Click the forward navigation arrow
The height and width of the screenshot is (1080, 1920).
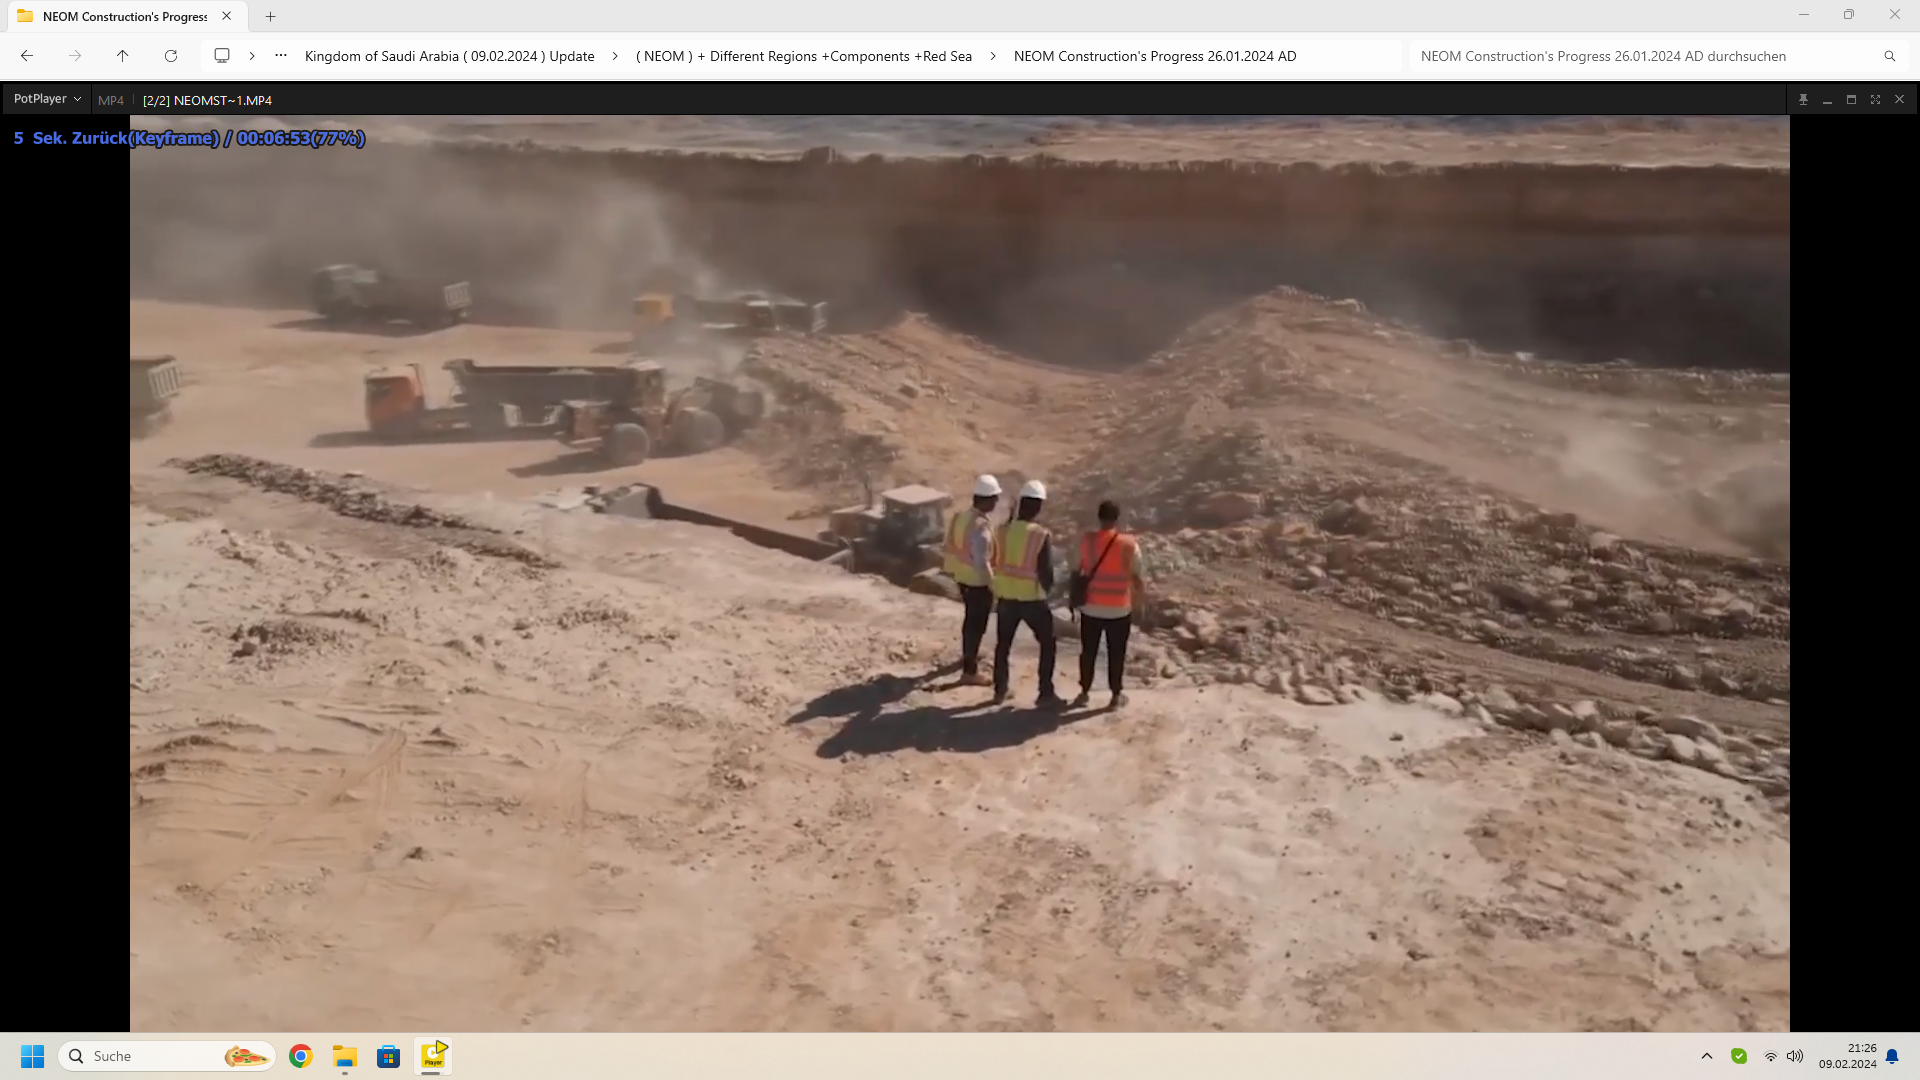(x=75, y=56)
